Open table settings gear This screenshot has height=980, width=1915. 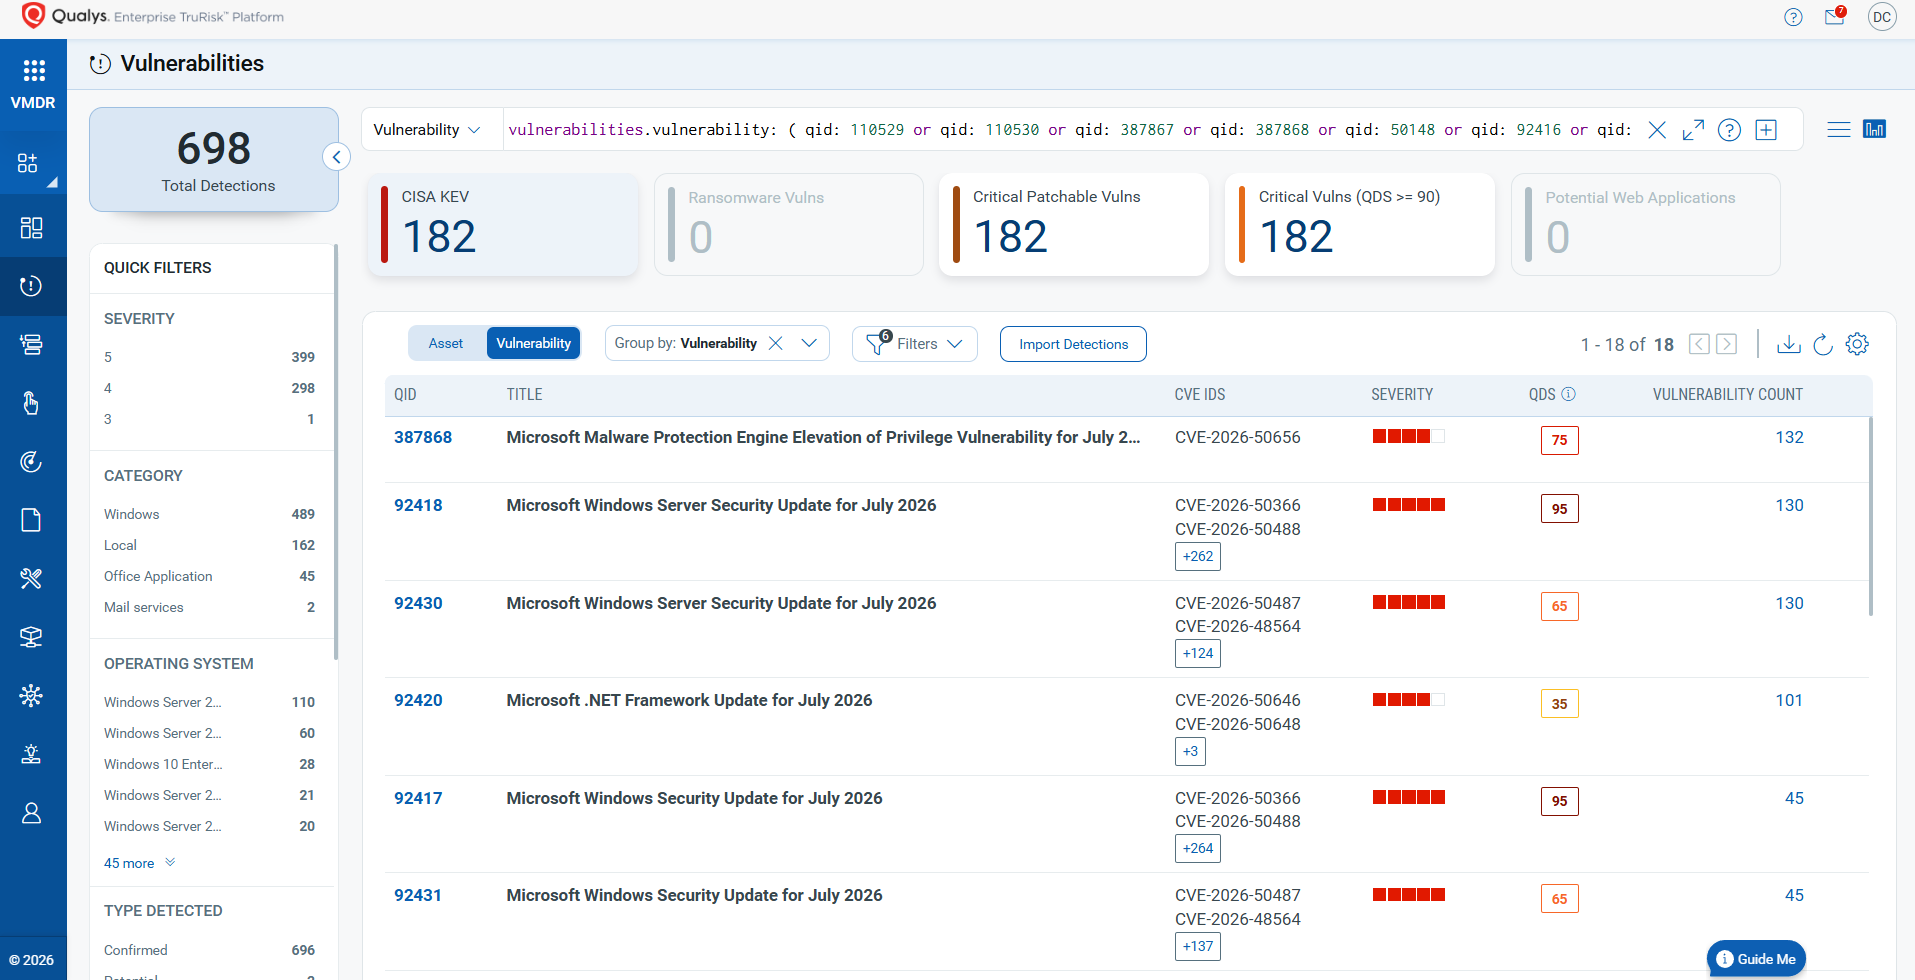click(x=1857, y=344)
